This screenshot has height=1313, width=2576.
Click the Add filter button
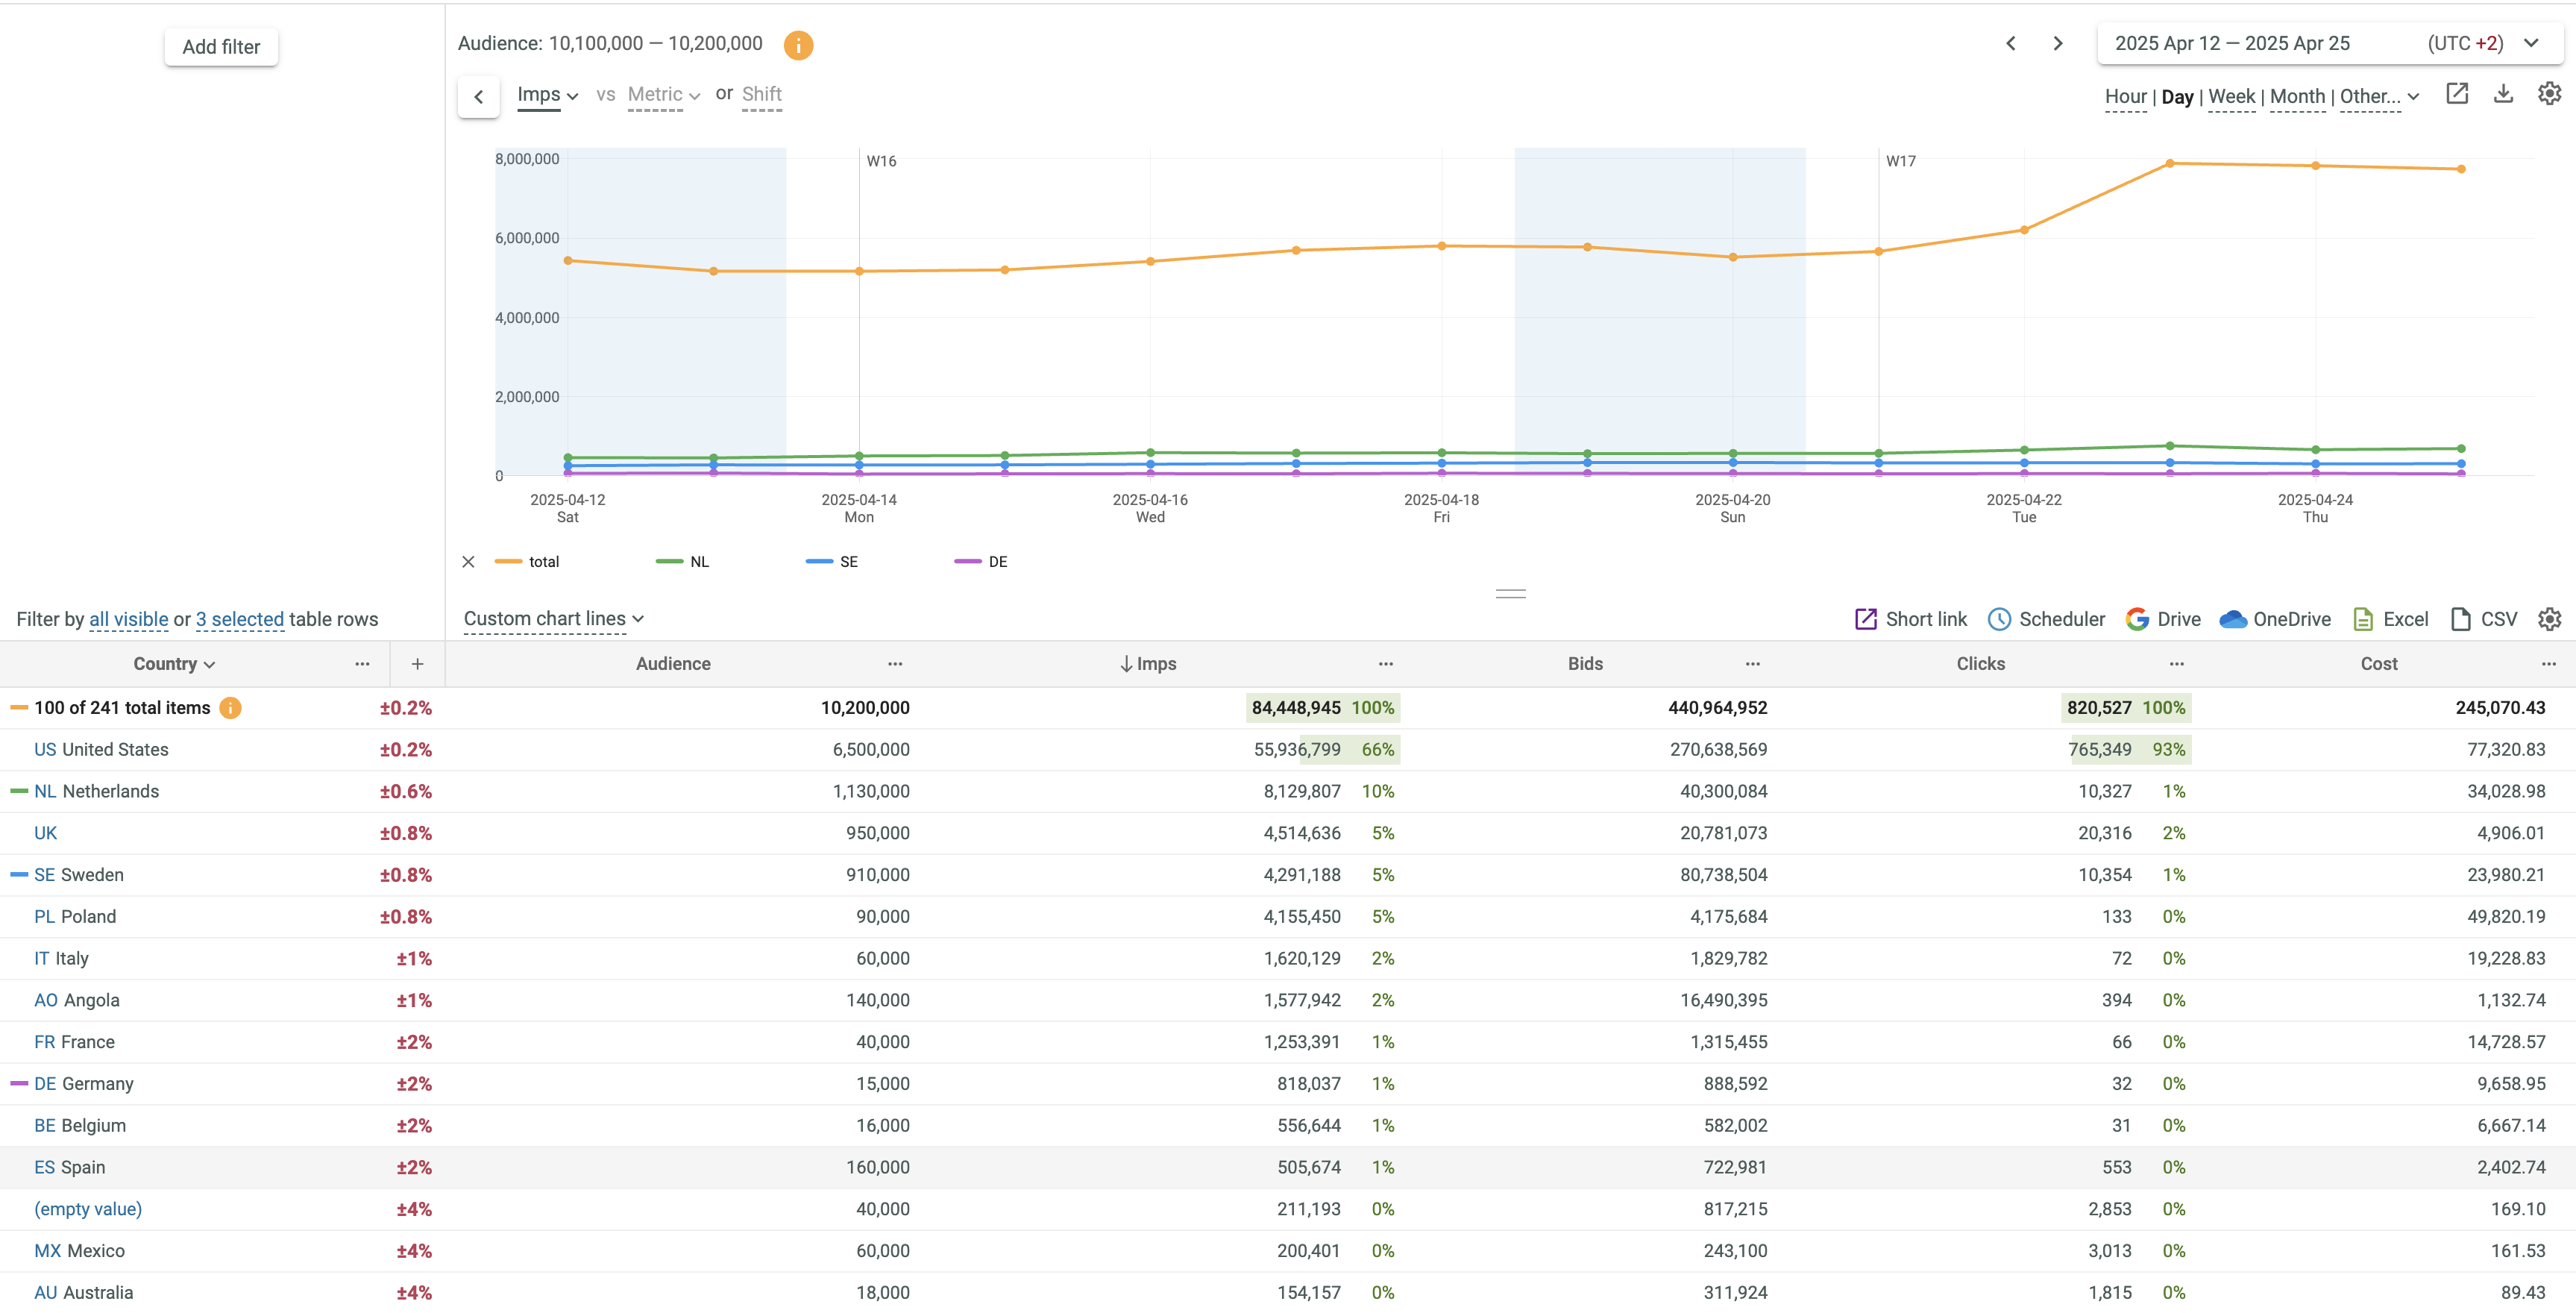point(221,47)
